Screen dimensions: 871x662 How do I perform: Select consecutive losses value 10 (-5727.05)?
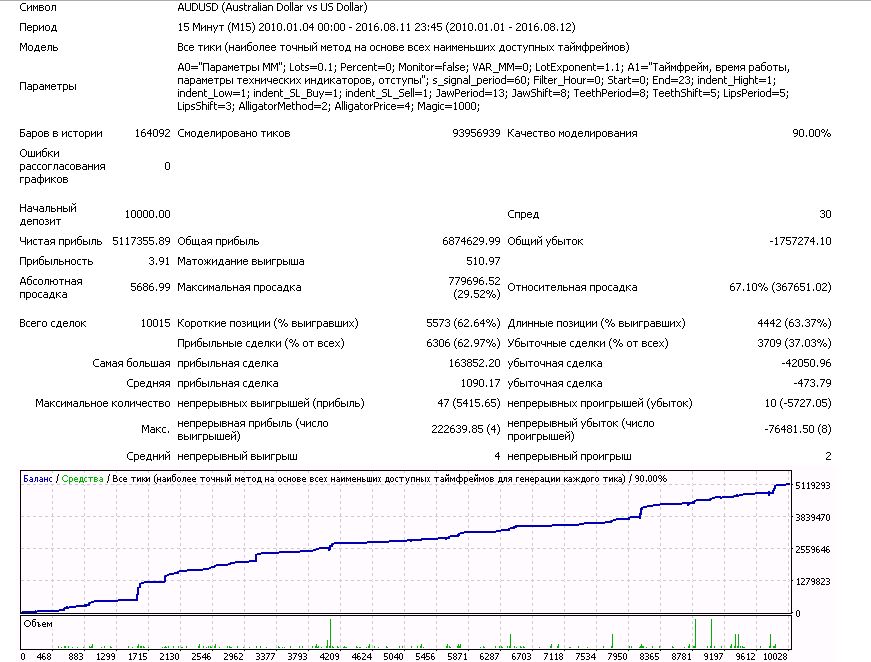pyautogui.click(x=798, y=403)
